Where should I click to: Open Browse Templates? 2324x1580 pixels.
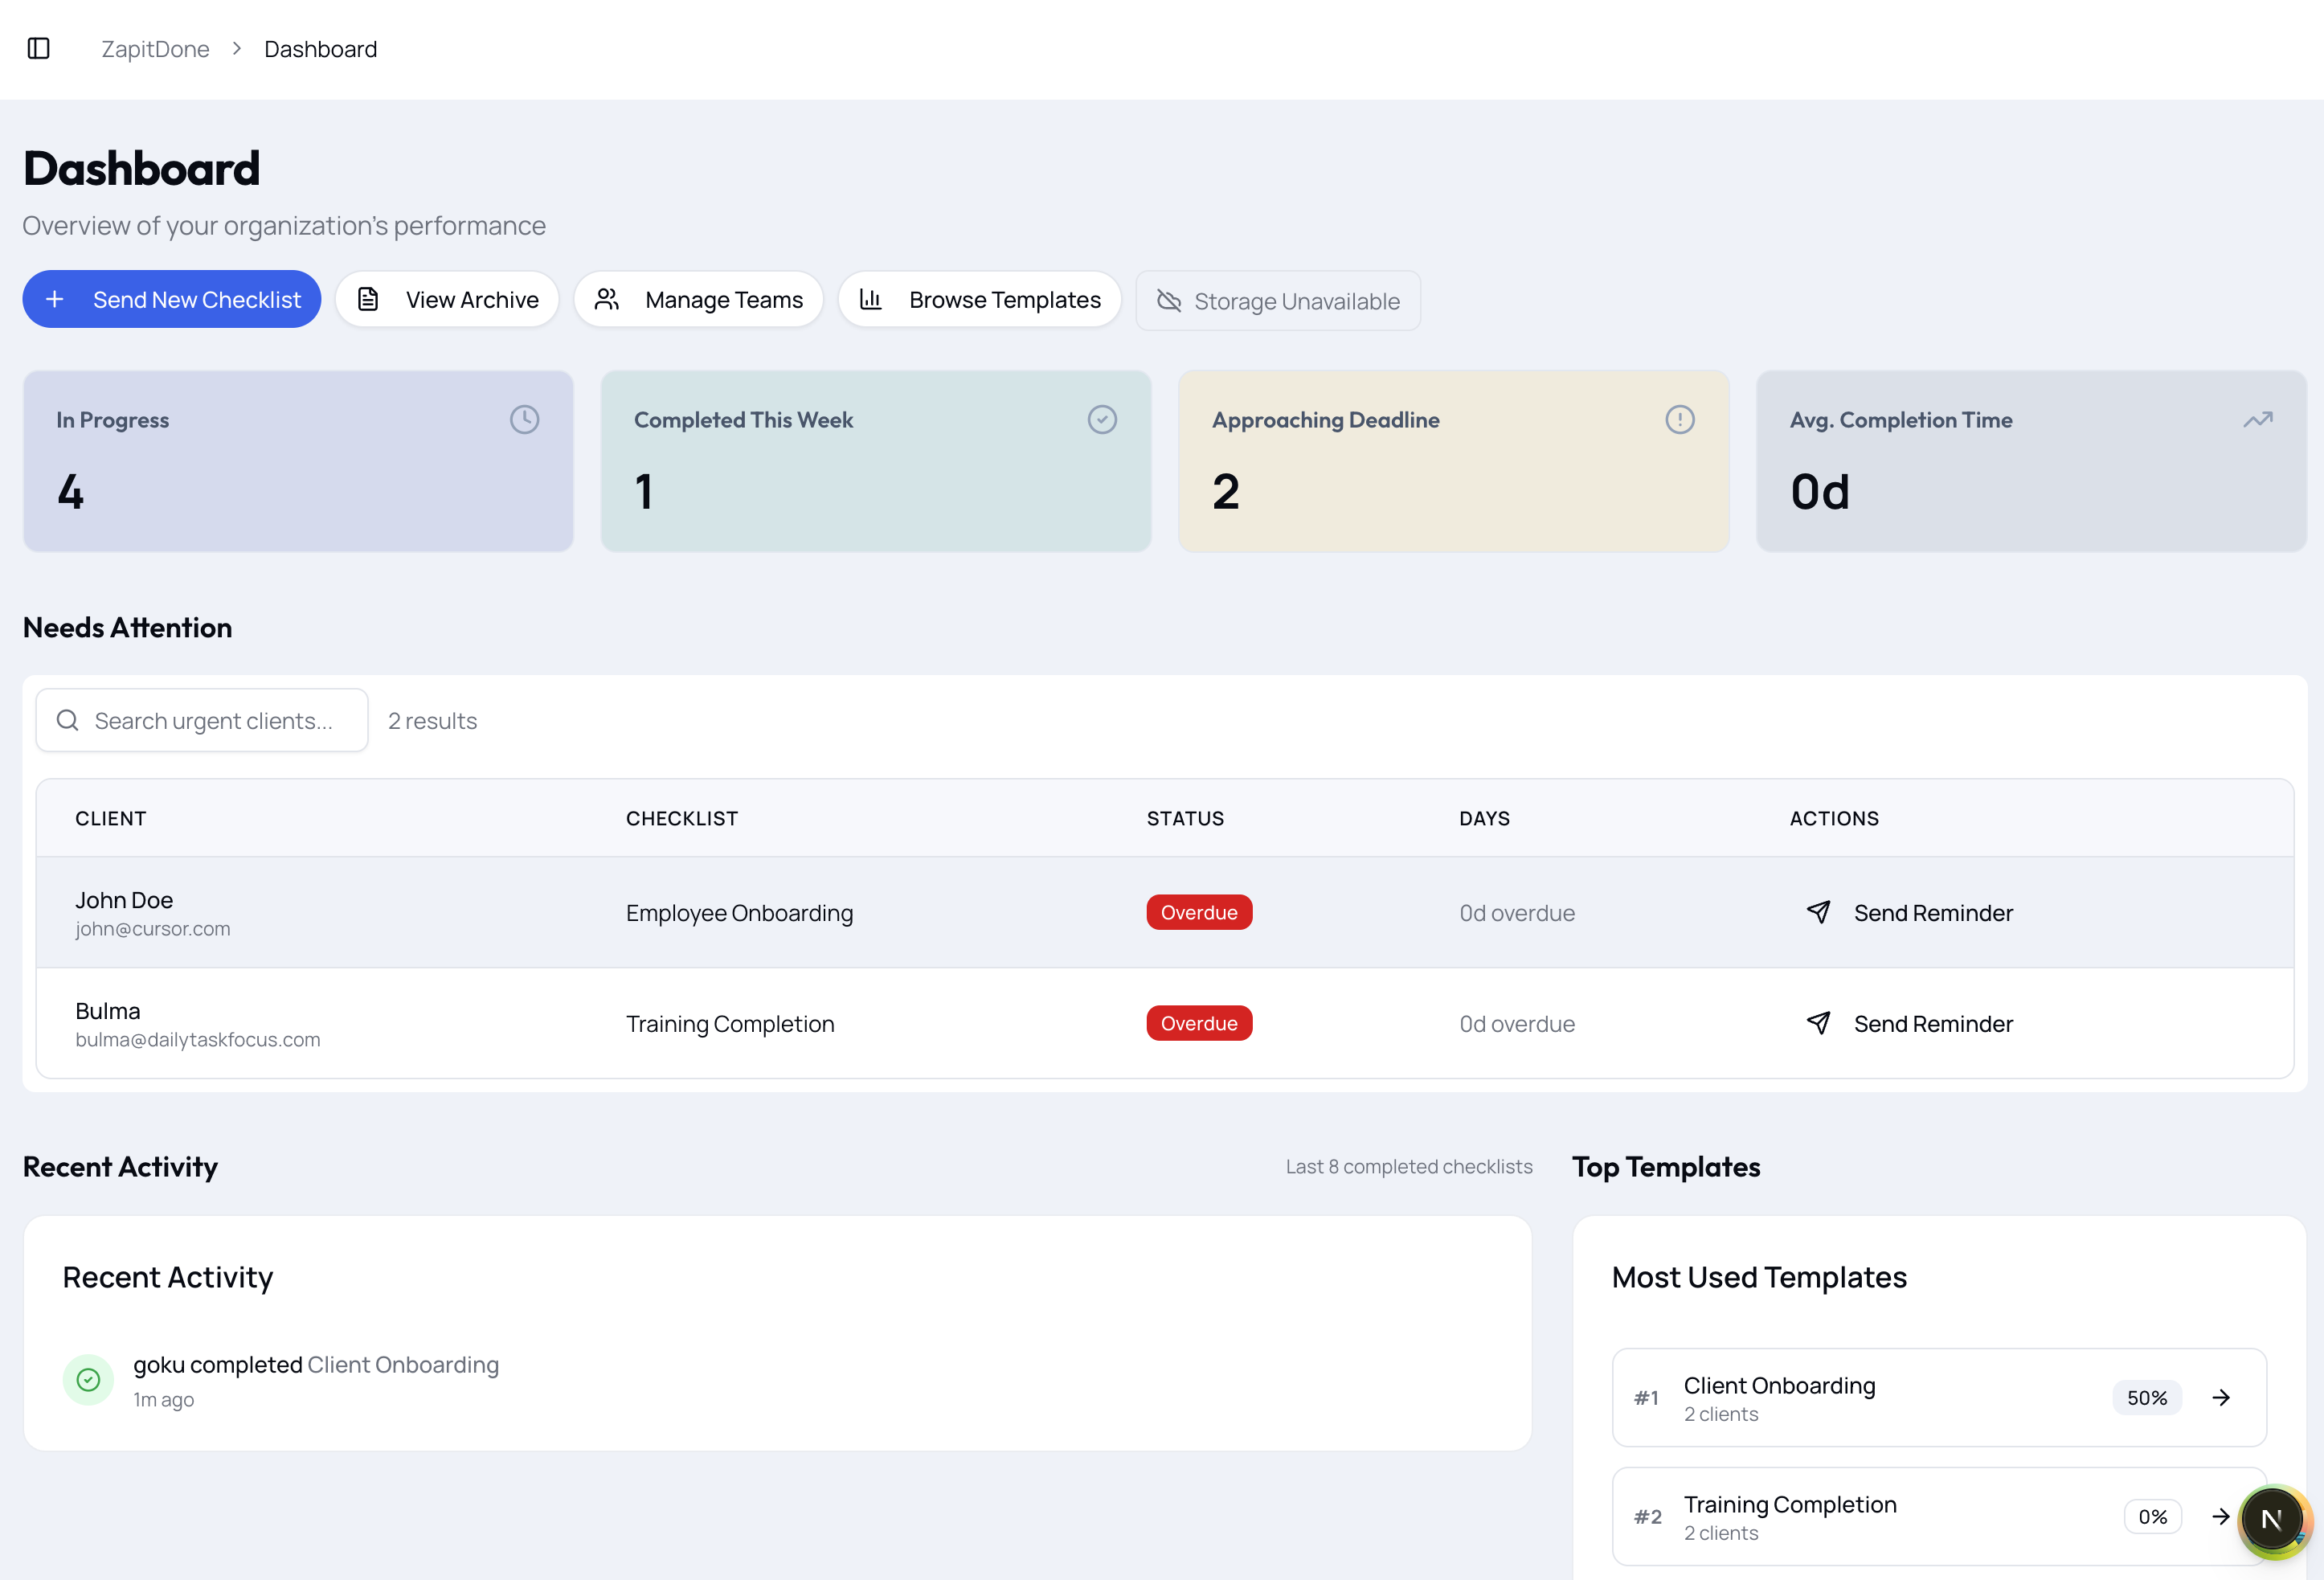[979, 300]
